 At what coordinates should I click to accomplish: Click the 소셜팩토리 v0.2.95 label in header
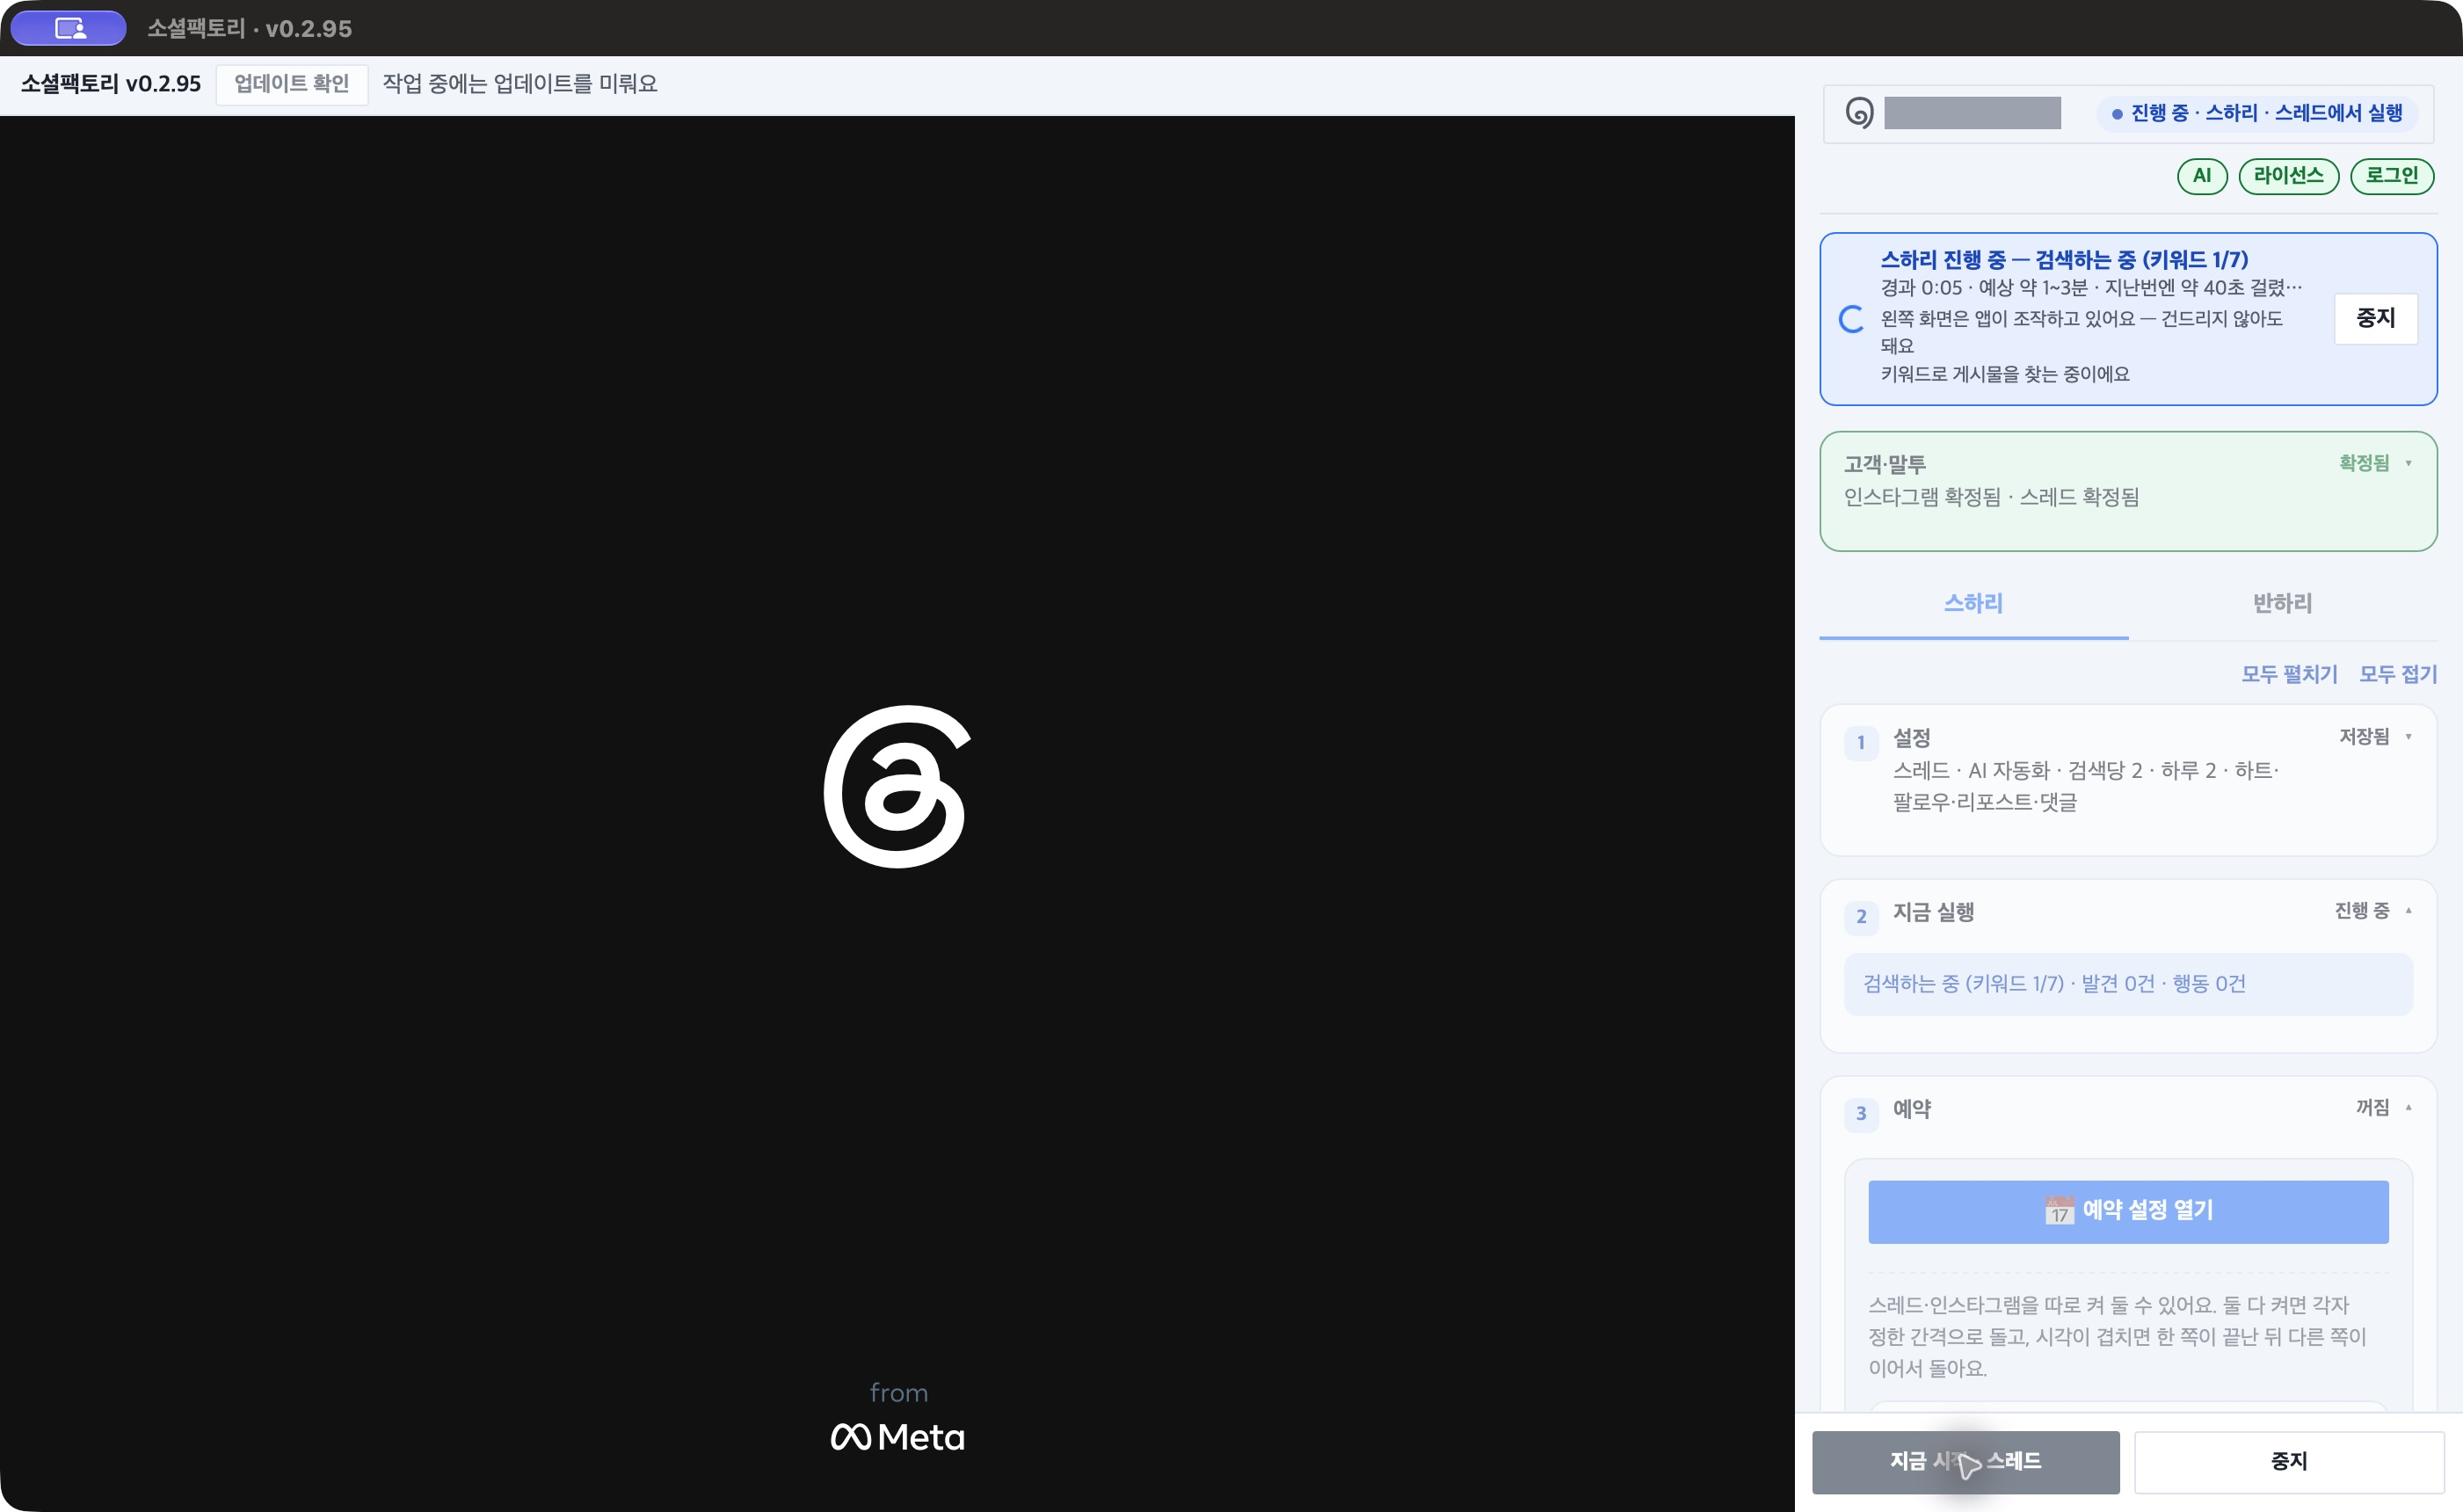tap(111, 84)
